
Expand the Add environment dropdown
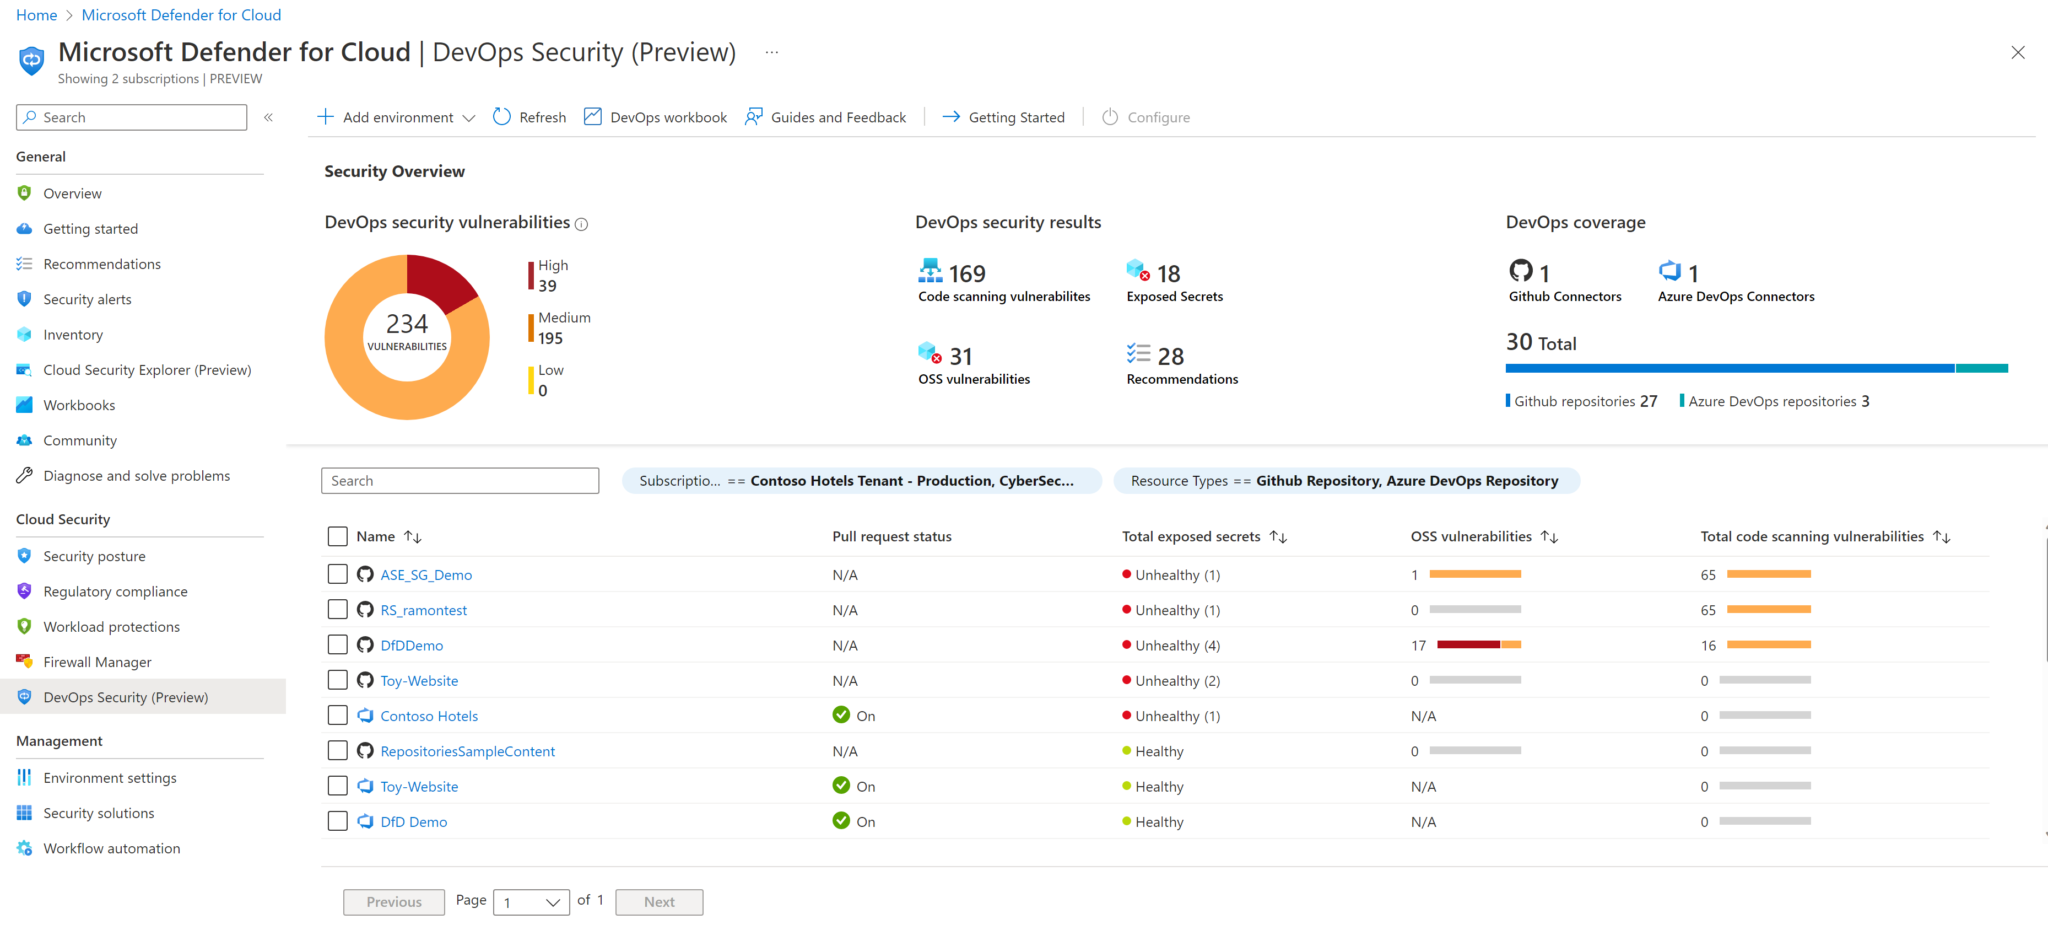(x=470, y=117)
